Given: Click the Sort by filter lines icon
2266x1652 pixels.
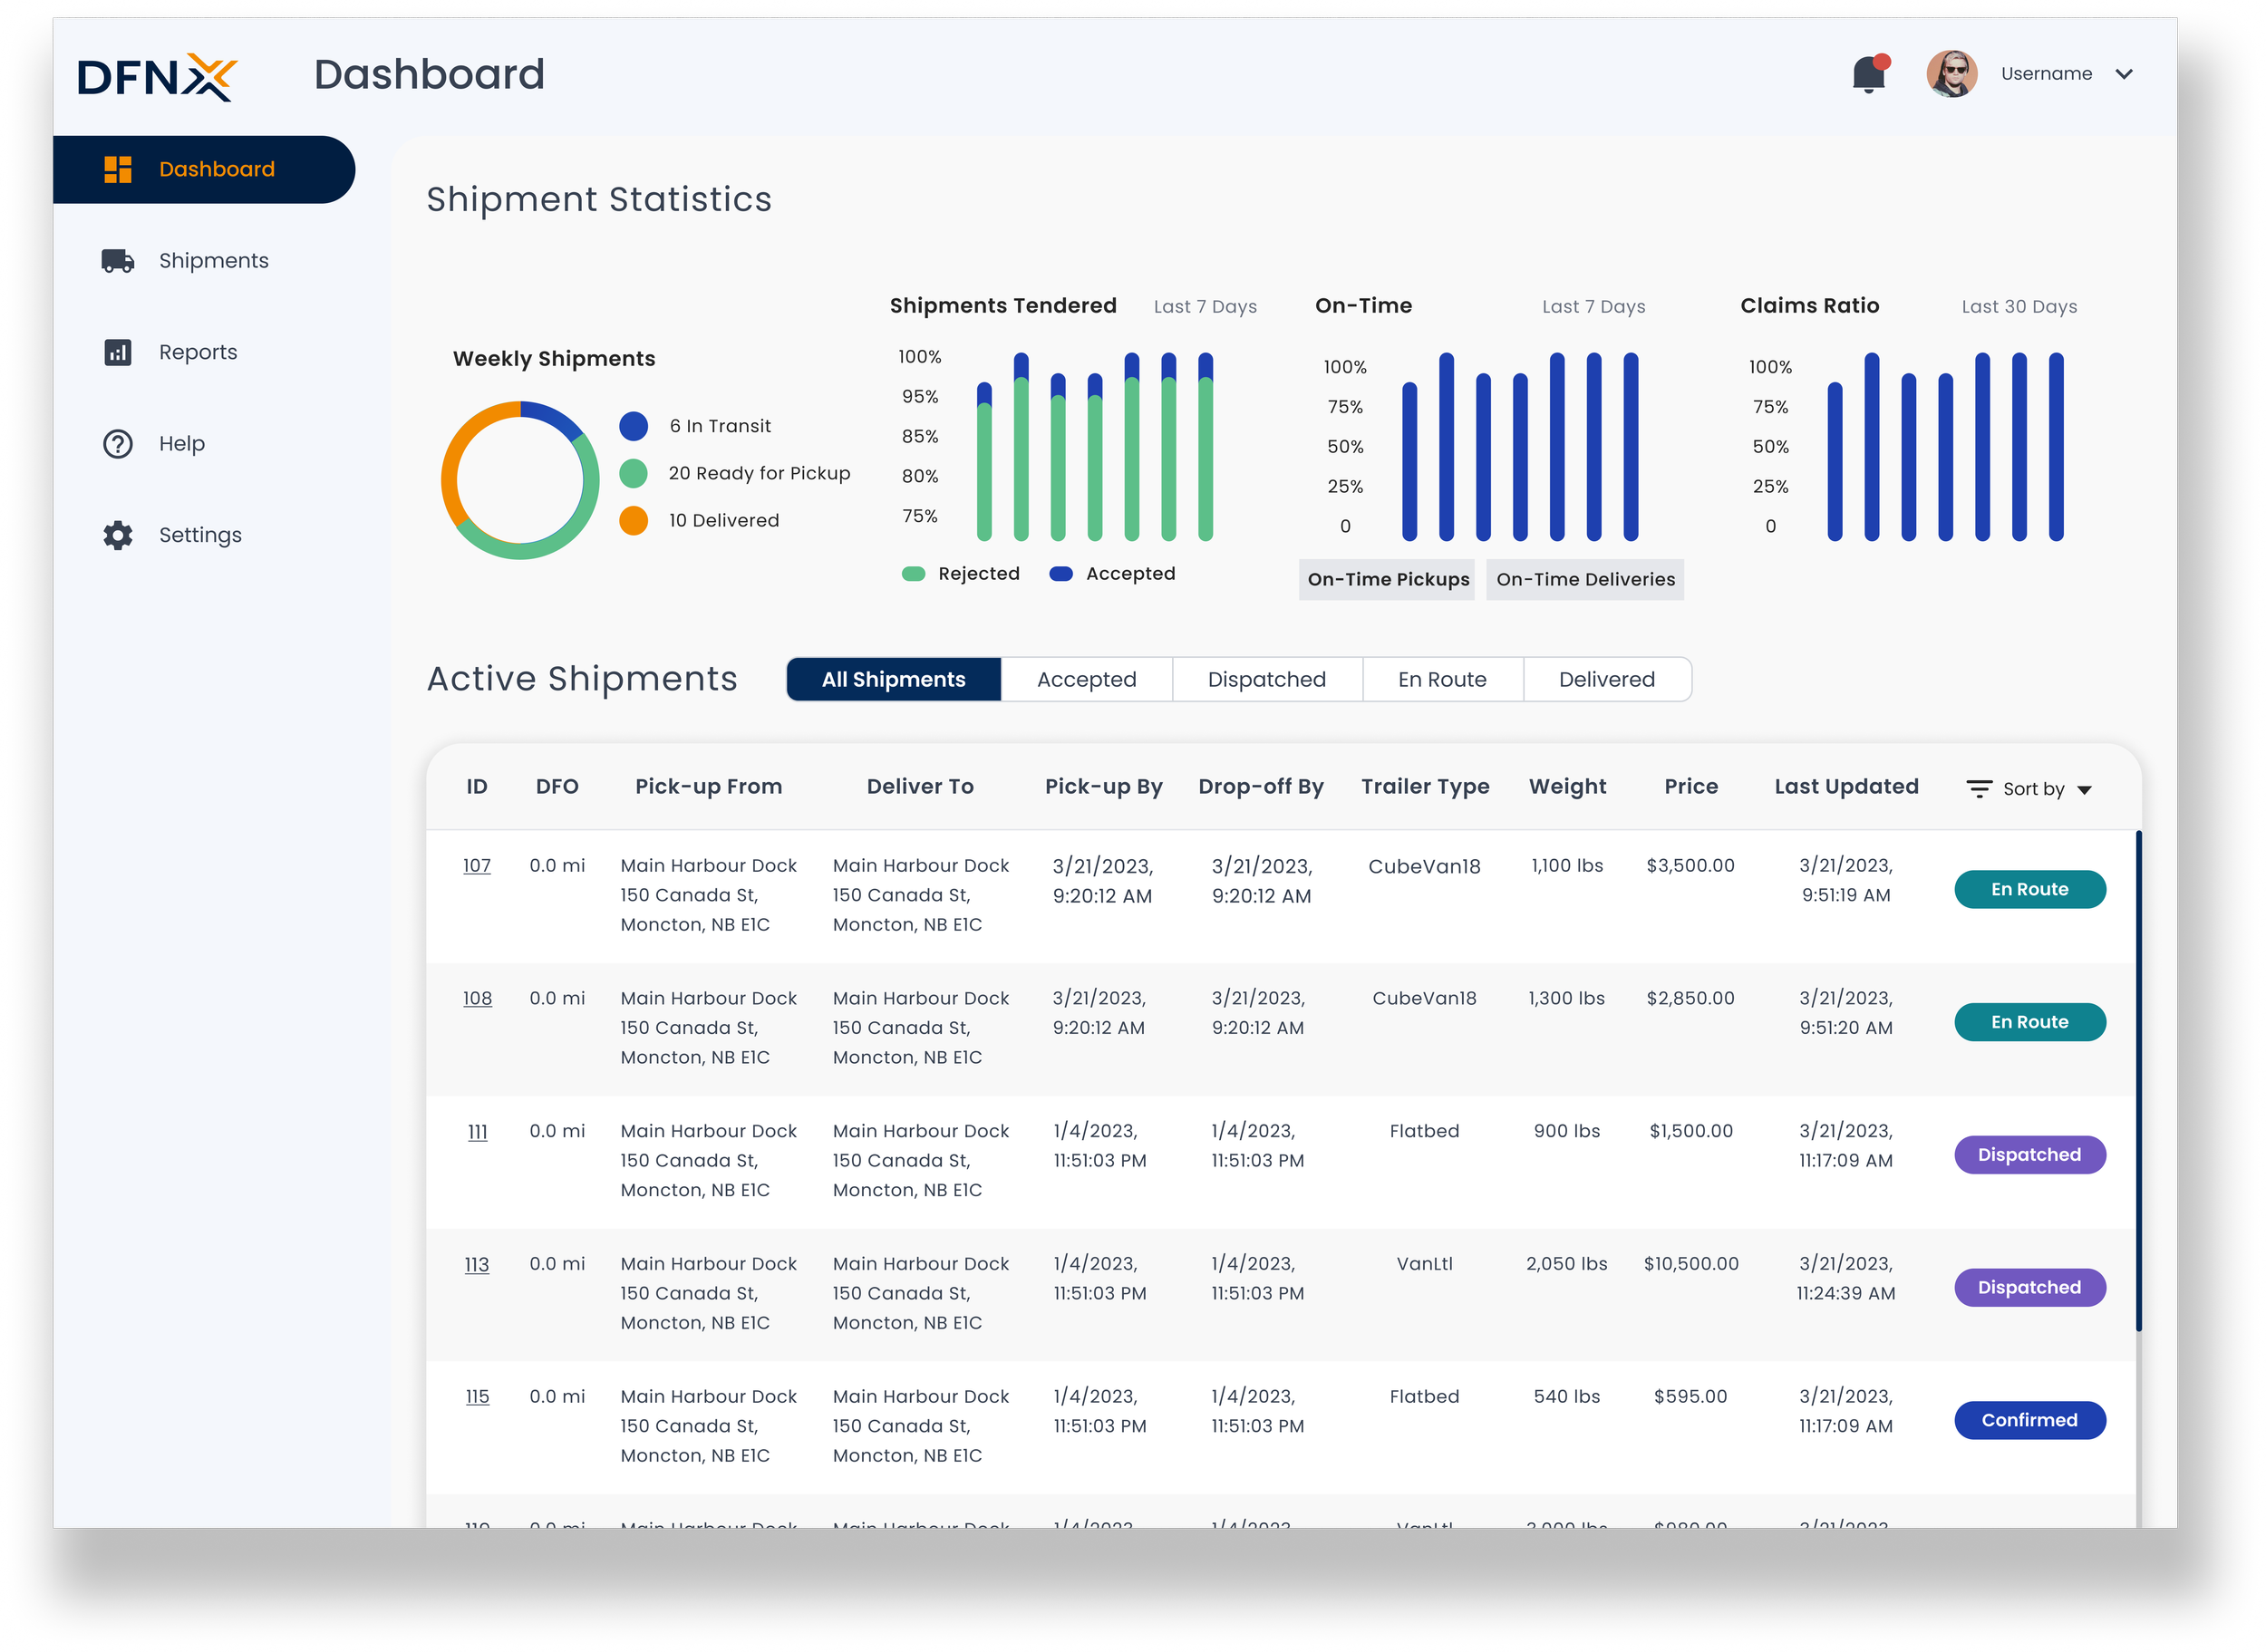Looking at the screenshot, I should tap(1978, 789).
